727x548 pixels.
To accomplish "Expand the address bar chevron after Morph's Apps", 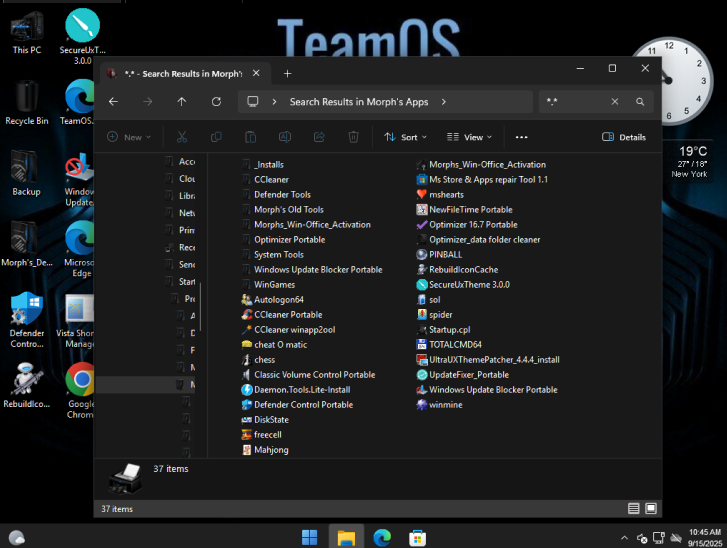I will [x=444, y=102].
